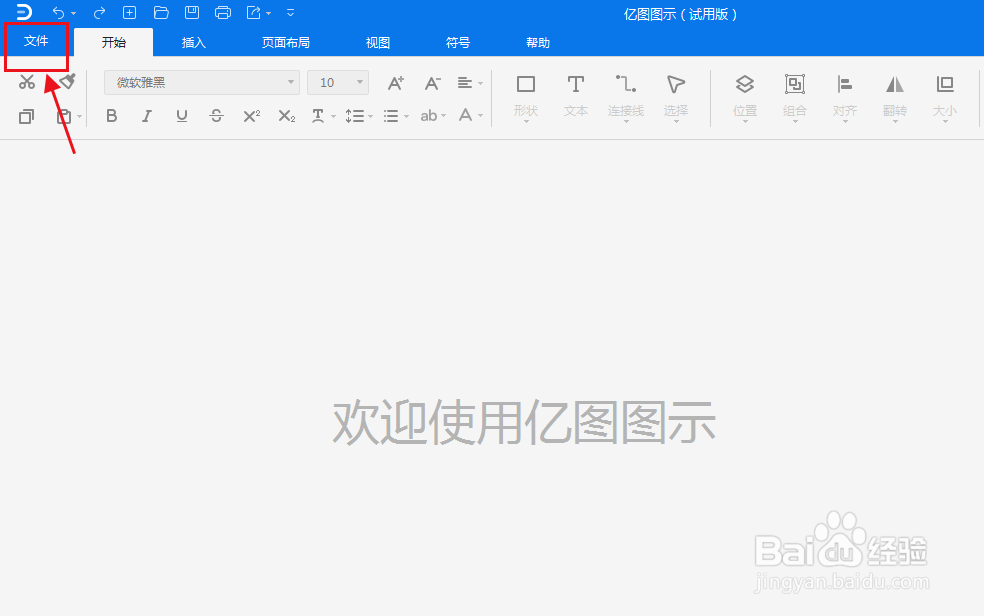Toggle underline formatting
Viewport: 984px width, 616px height.
[181, 115]
